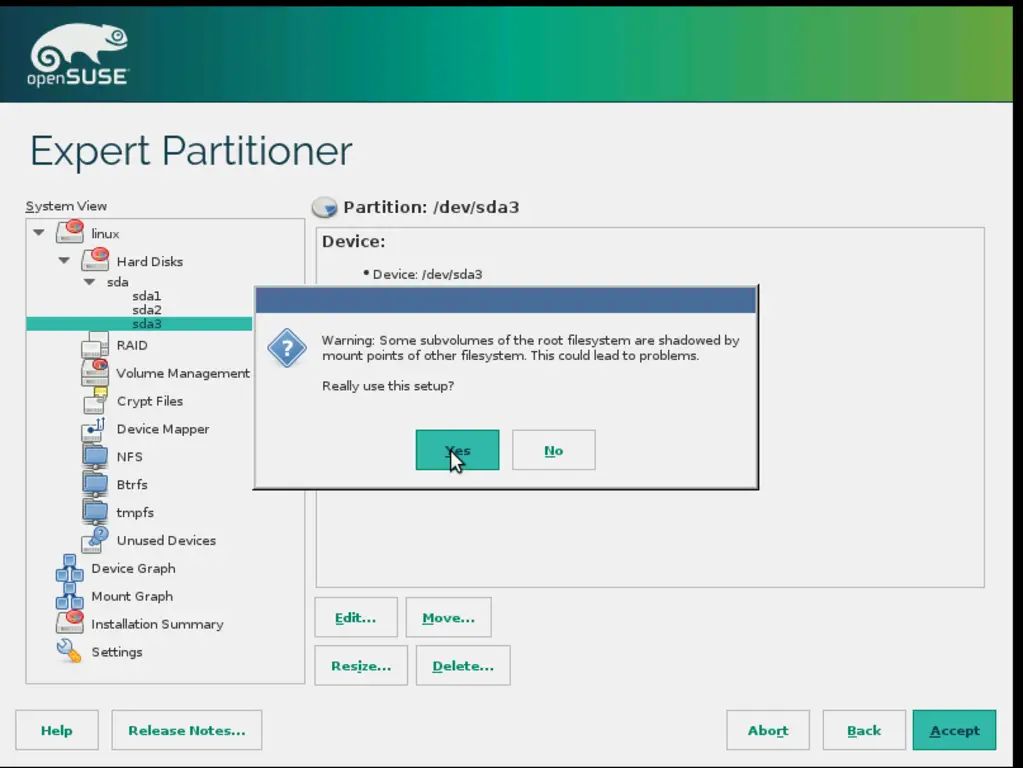Open the Device Graph view
Screen dimensions: 1023x768
[133, 568]
